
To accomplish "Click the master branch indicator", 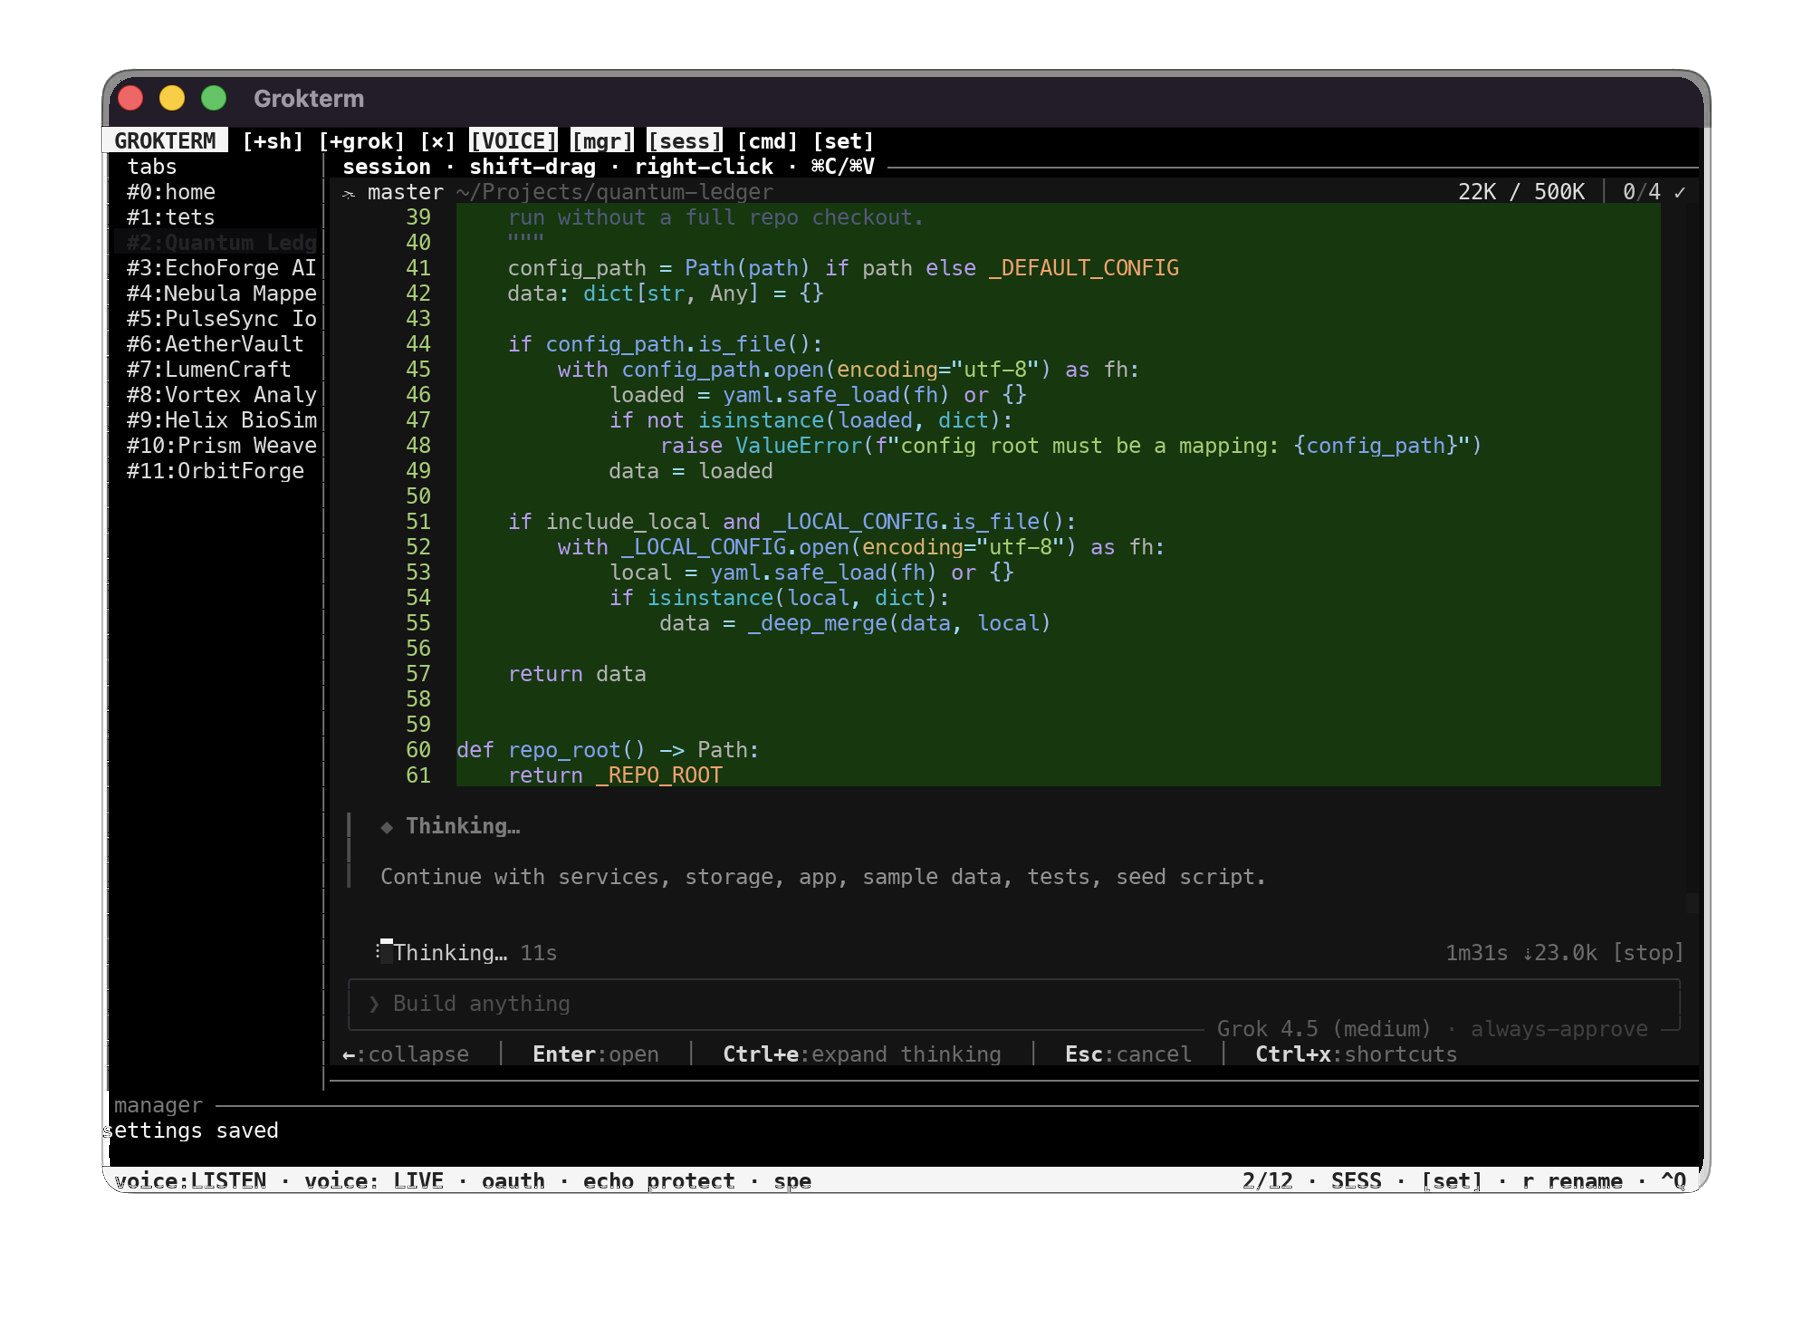I will coord(405,192).
